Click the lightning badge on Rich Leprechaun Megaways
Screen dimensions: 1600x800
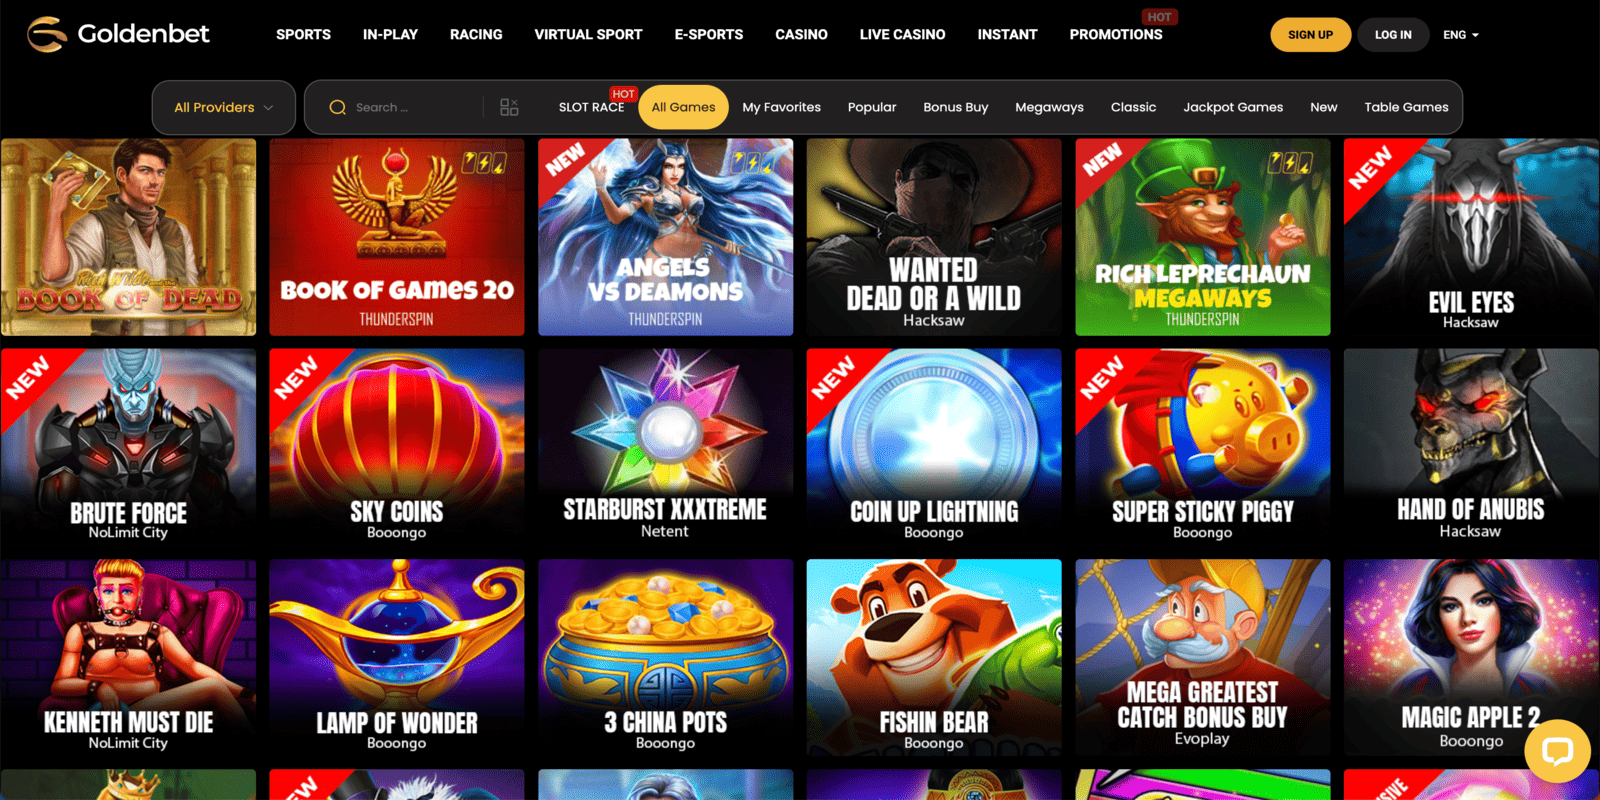[x=1290, y=162]
